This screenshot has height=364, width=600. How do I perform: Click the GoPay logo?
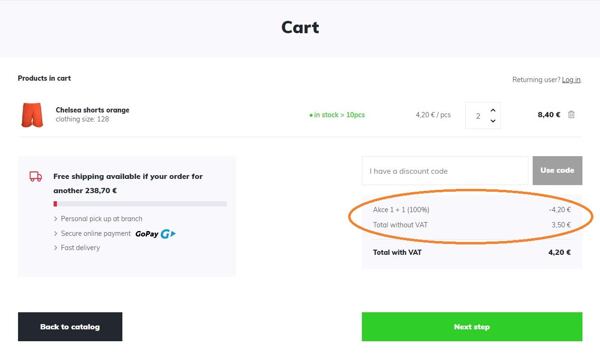coord(155,234)
